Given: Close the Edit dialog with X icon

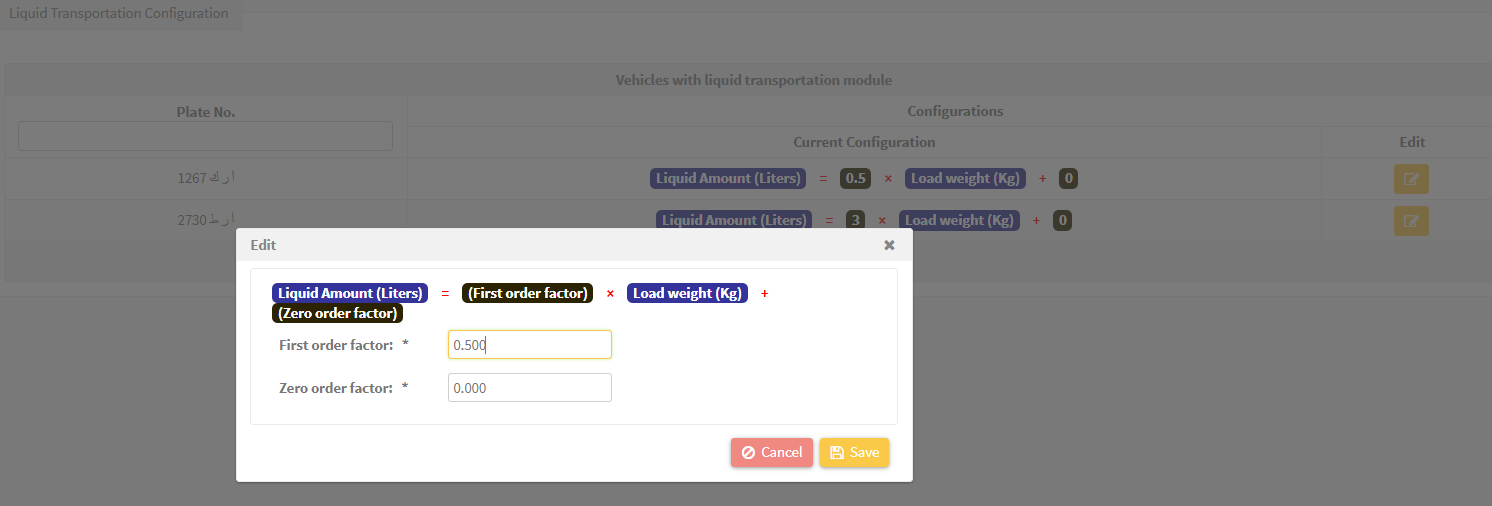Looking at the screenshot, I should [889, 245].
